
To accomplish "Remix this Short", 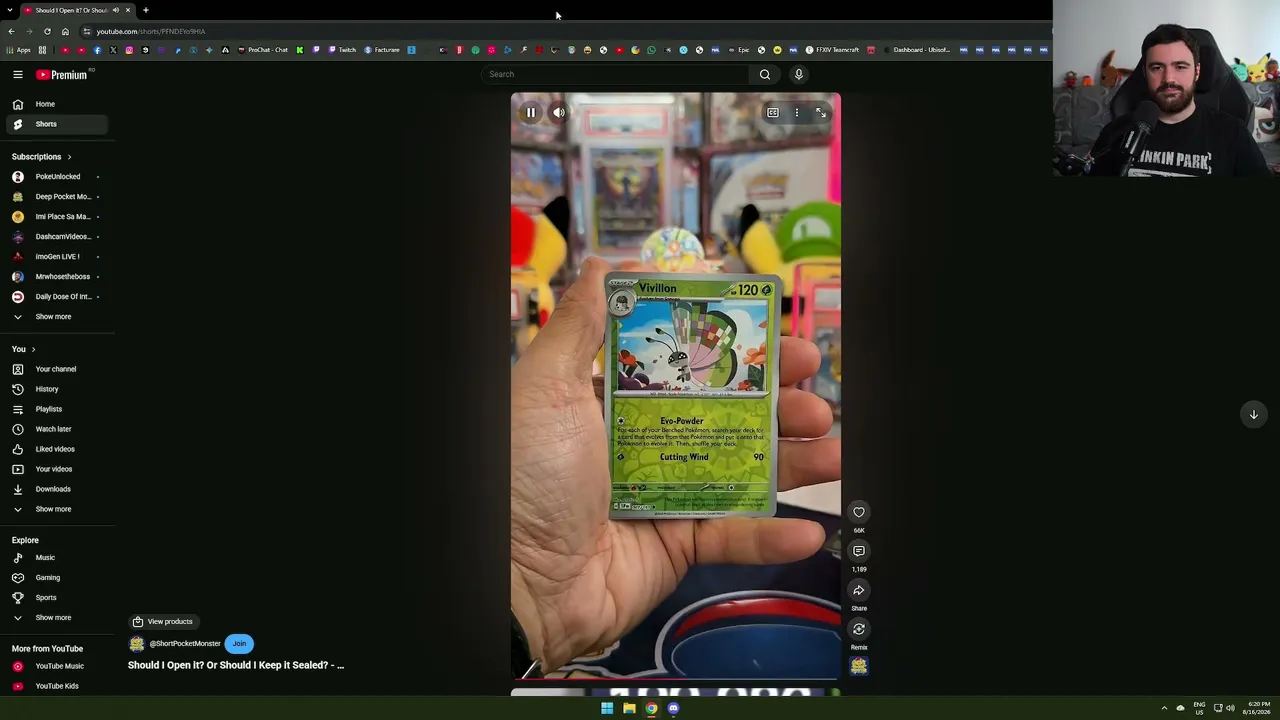I will [x=859, y=629].
